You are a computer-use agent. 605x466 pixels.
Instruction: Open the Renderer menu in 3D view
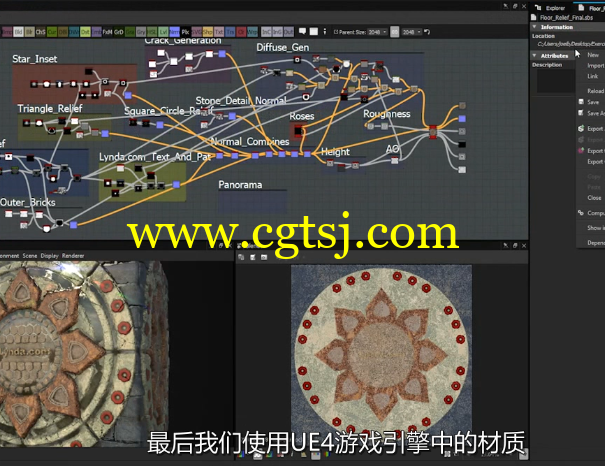click(x=73, y=256)
